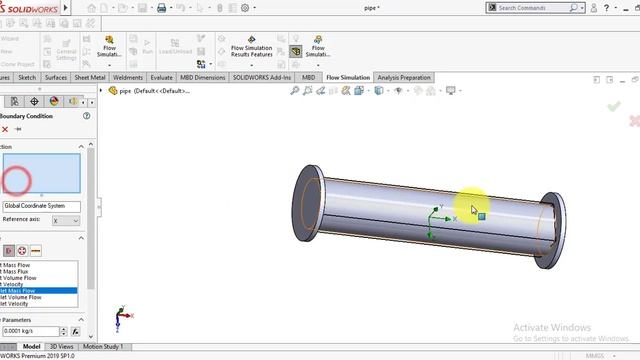The image size is (640, 360).
Task: Open the Reference axis X dropdown
Action: pyautogui.click(x=66, y=221)
